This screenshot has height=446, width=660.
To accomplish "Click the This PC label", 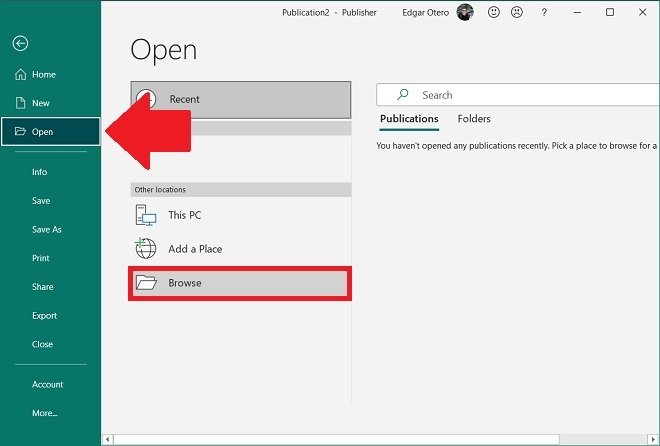I will point(185,215).
